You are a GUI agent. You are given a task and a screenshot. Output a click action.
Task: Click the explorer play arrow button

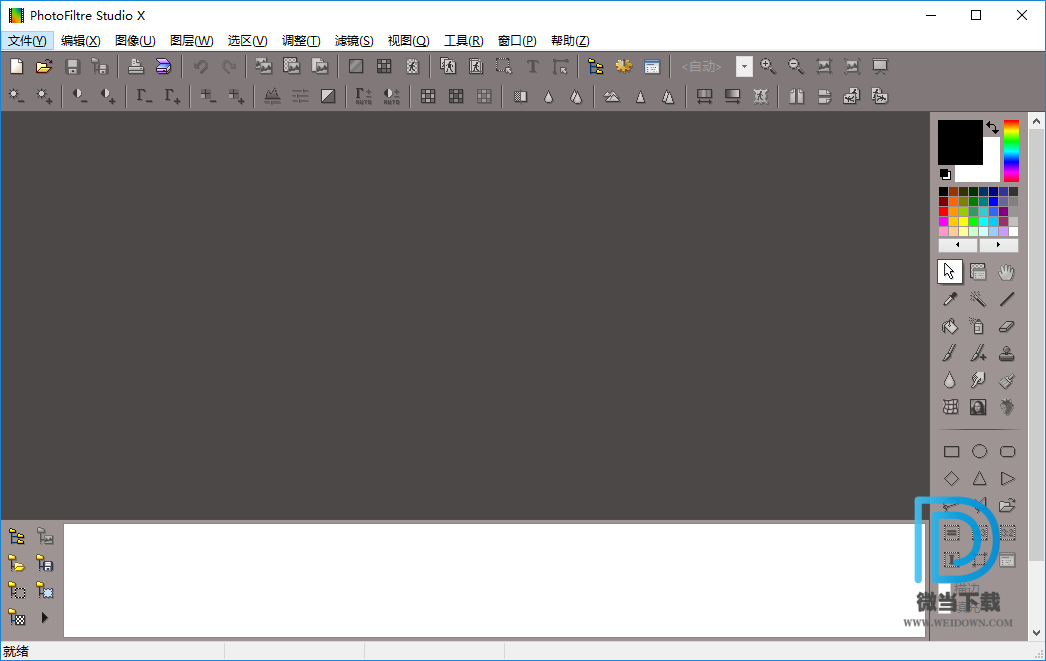coord(45,618)
